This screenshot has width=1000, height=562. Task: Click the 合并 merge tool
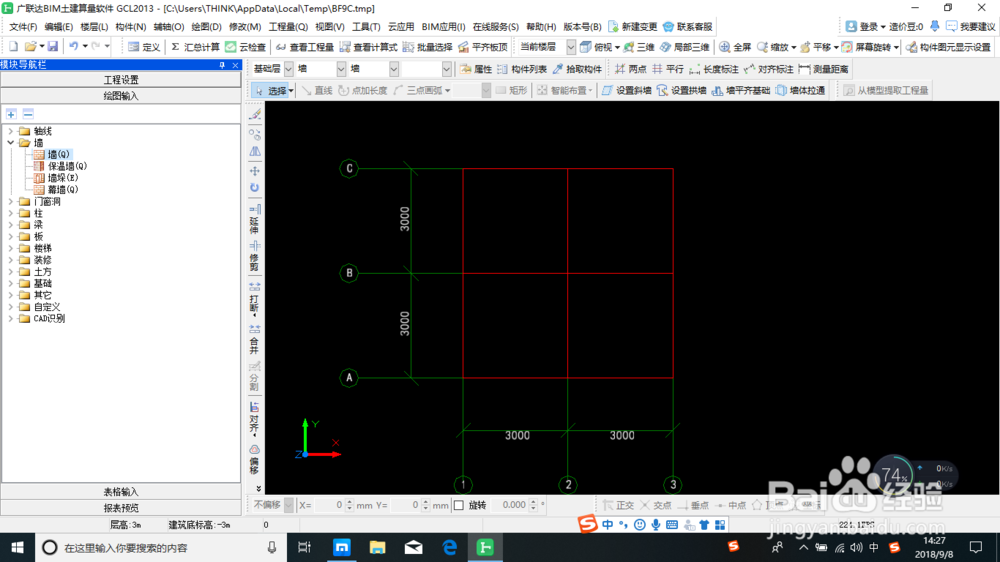pos(254,339)
